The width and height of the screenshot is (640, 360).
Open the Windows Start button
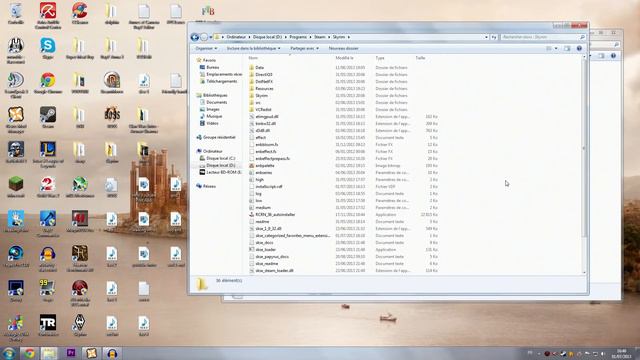coord(9,353)
